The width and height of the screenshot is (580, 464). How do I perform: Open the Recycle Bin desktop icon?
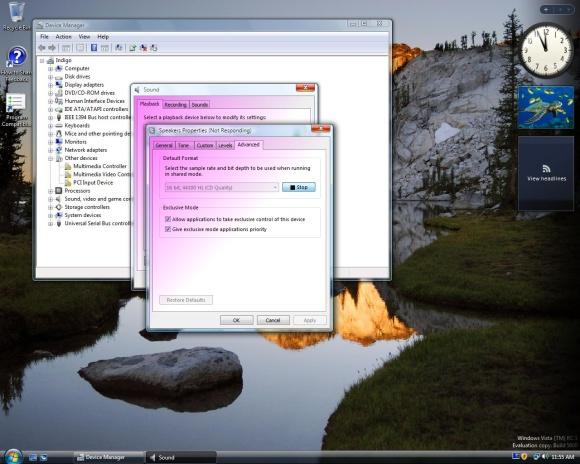(16, 12)
